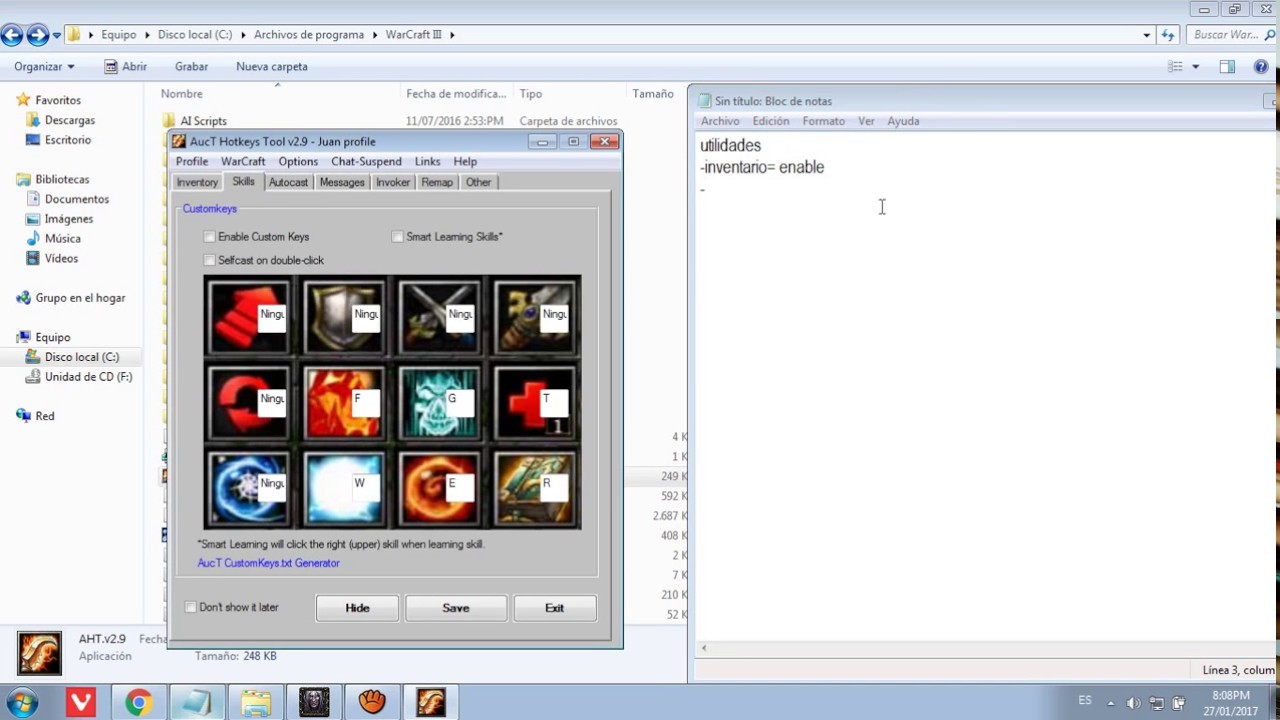Image resolution: width=1280 pixels, height=720 pixels.
Task: Open the Formato menu in Bloc de notas
Action: click(823, 121)
